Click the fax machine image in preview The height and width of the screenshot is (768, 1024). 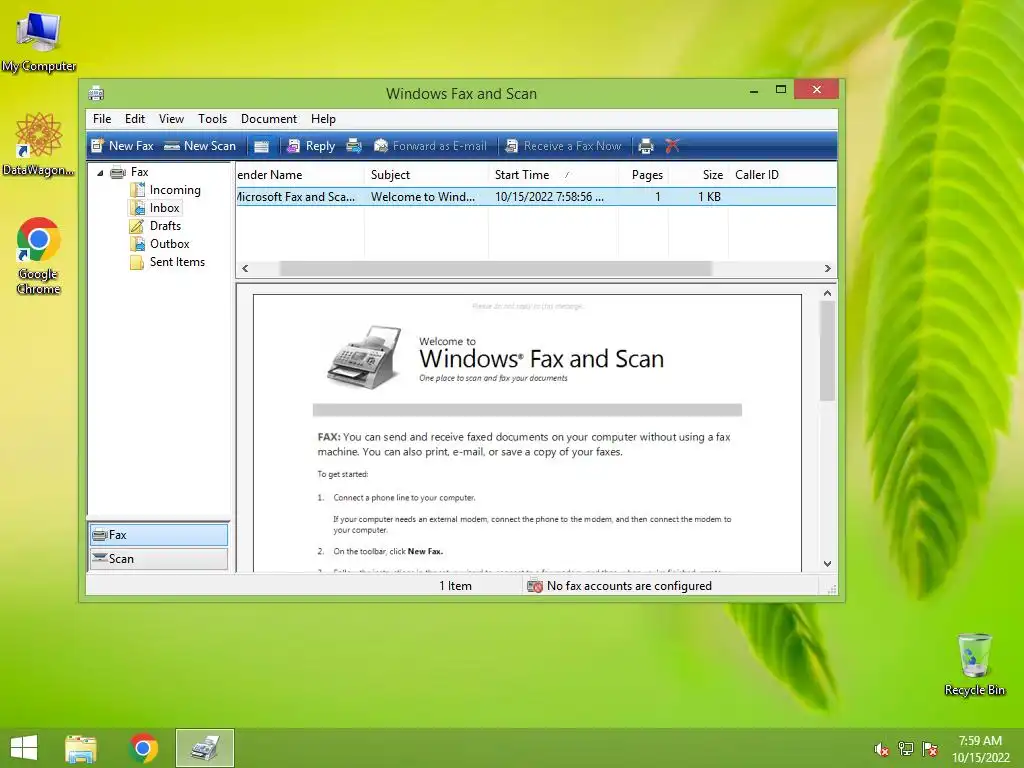pos(365,357)
